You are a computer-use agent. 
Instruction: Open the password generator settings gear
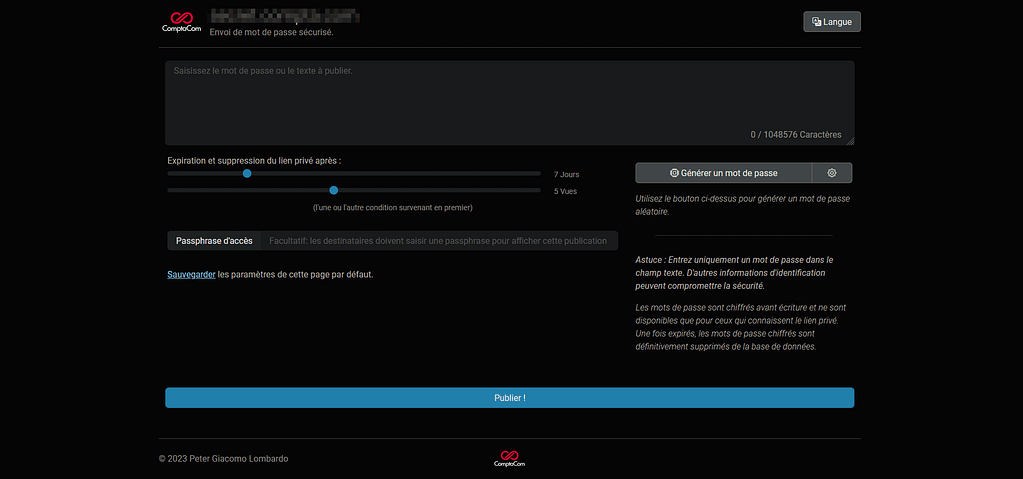[x=832, y=173]
